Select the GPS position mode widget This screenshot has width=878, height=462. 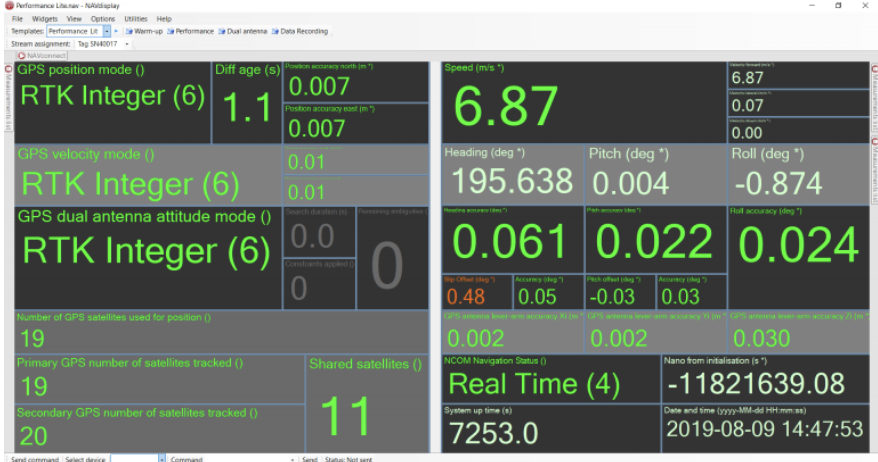pos(111,101)
